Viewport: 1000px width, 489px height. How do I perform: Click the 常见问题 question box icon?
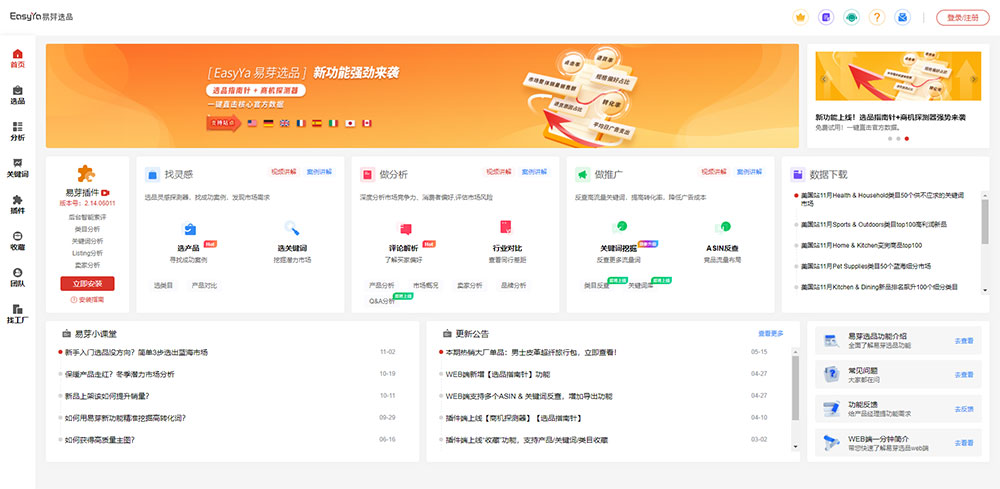pyautogui.click(x=830, y=372)
